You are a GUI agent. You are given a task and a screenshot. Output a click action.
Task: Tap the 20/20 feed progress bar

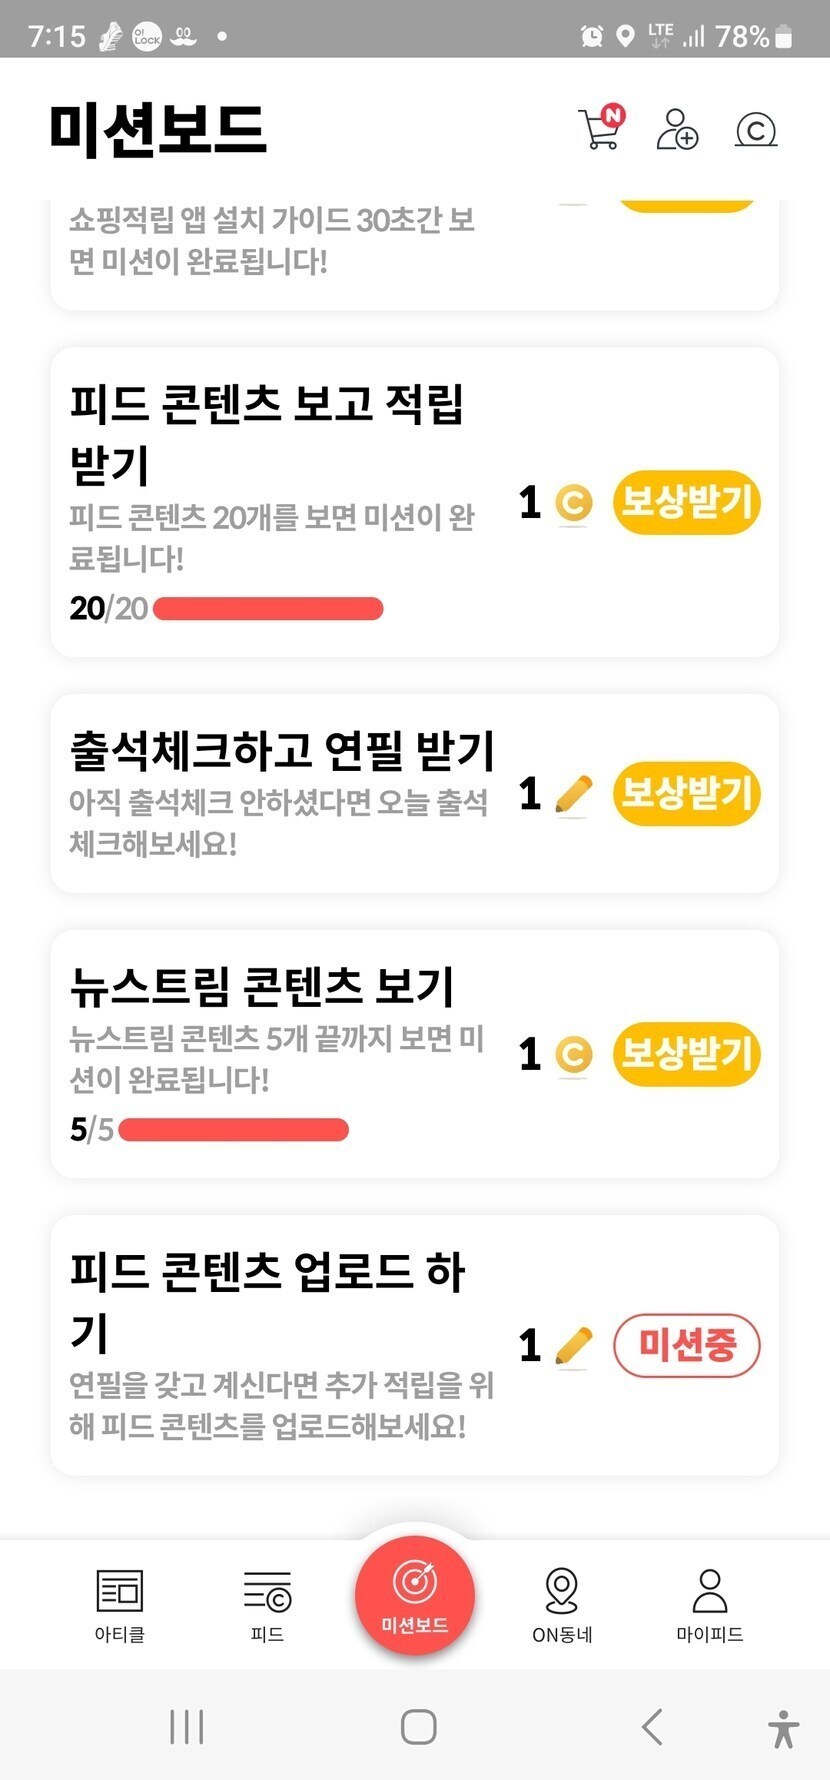pyautogui.click(x=268, y=608)
